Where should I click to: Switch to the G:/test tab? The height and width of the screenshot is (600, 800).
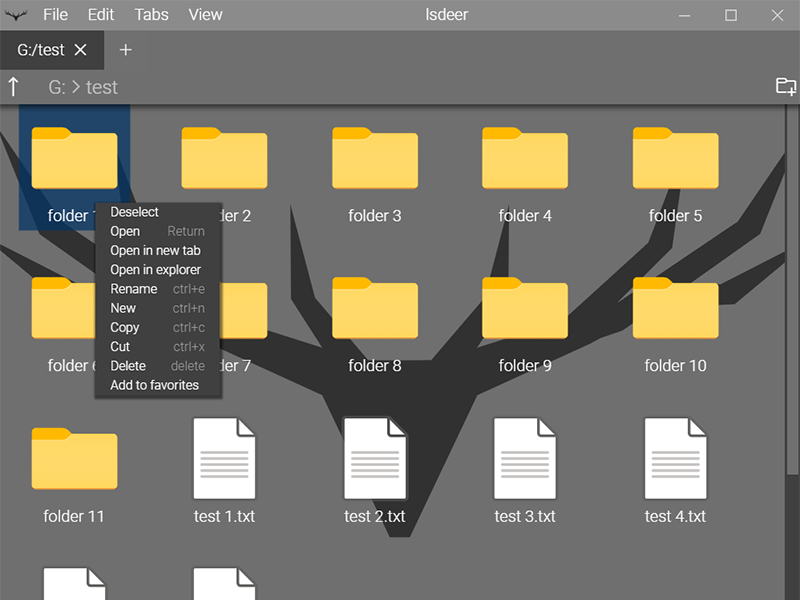click(41, 50)
